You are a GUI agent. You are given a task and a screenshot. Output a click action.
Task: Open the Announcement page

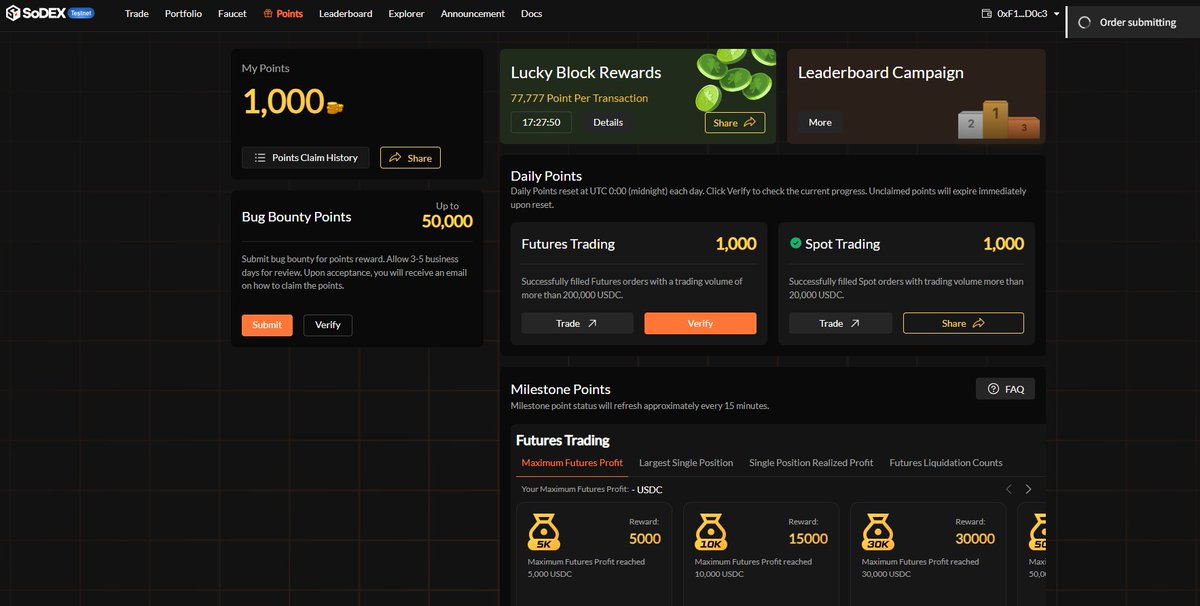tap(473, 14)
